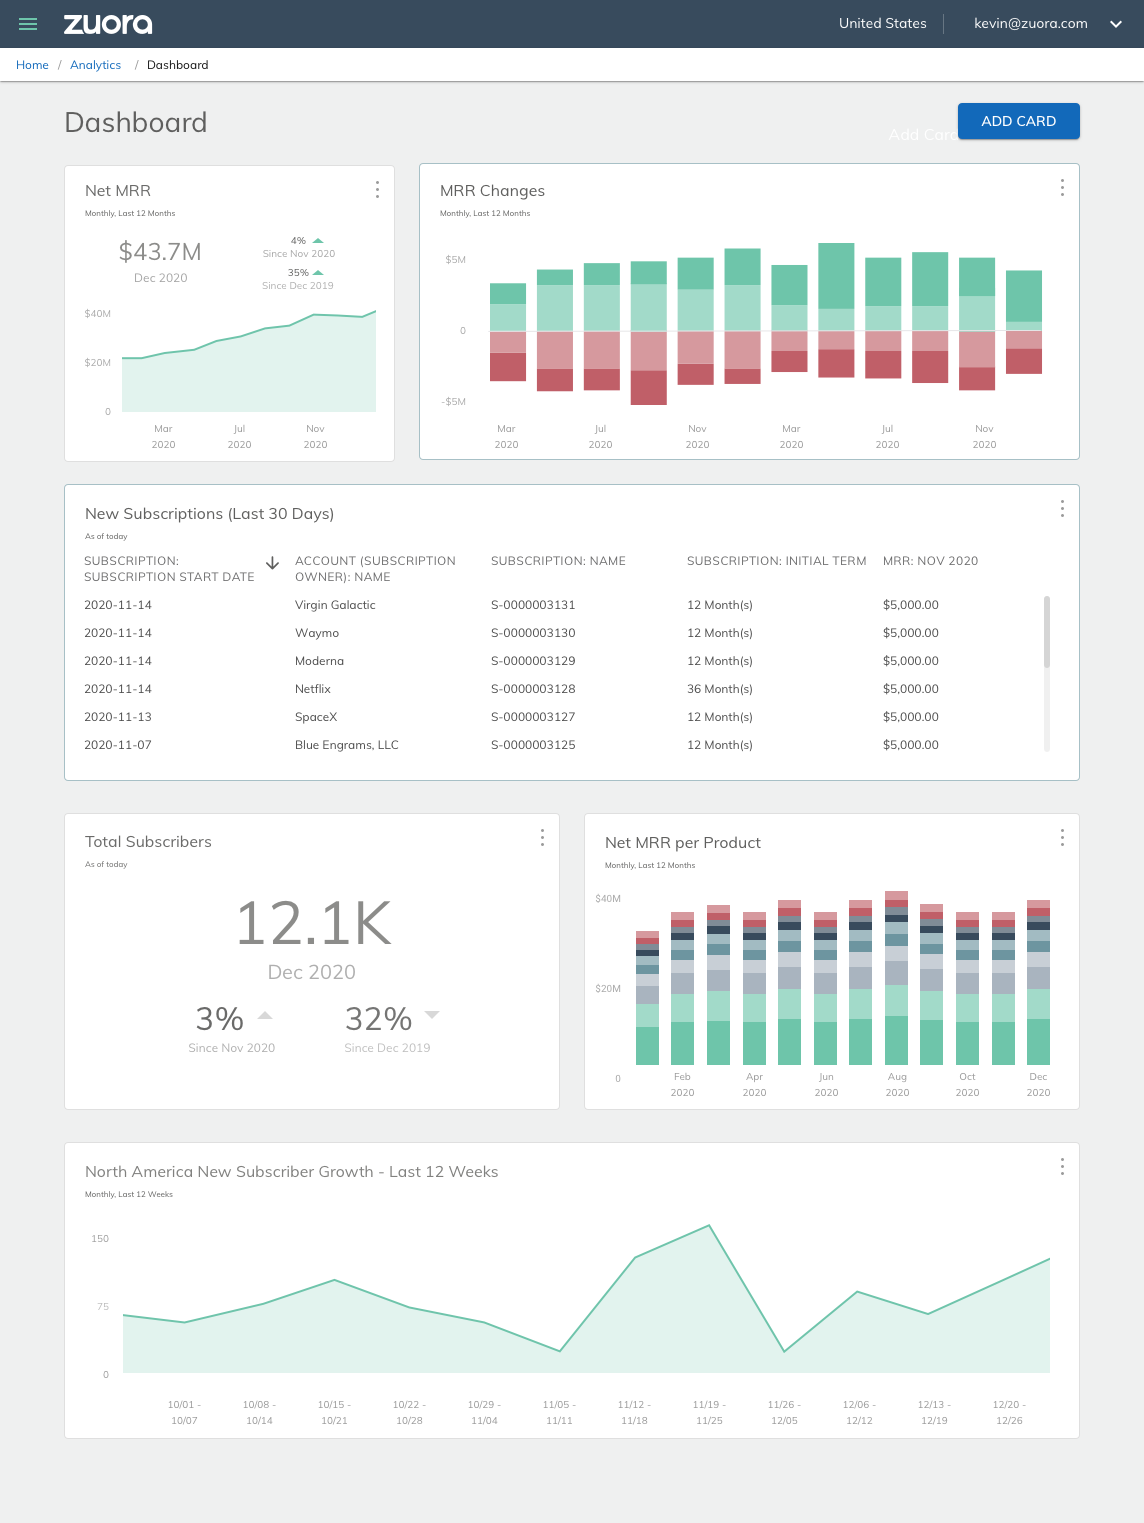
Task: Click the MRR: Nov 2020 column header
Action: [x=930, y=561]
